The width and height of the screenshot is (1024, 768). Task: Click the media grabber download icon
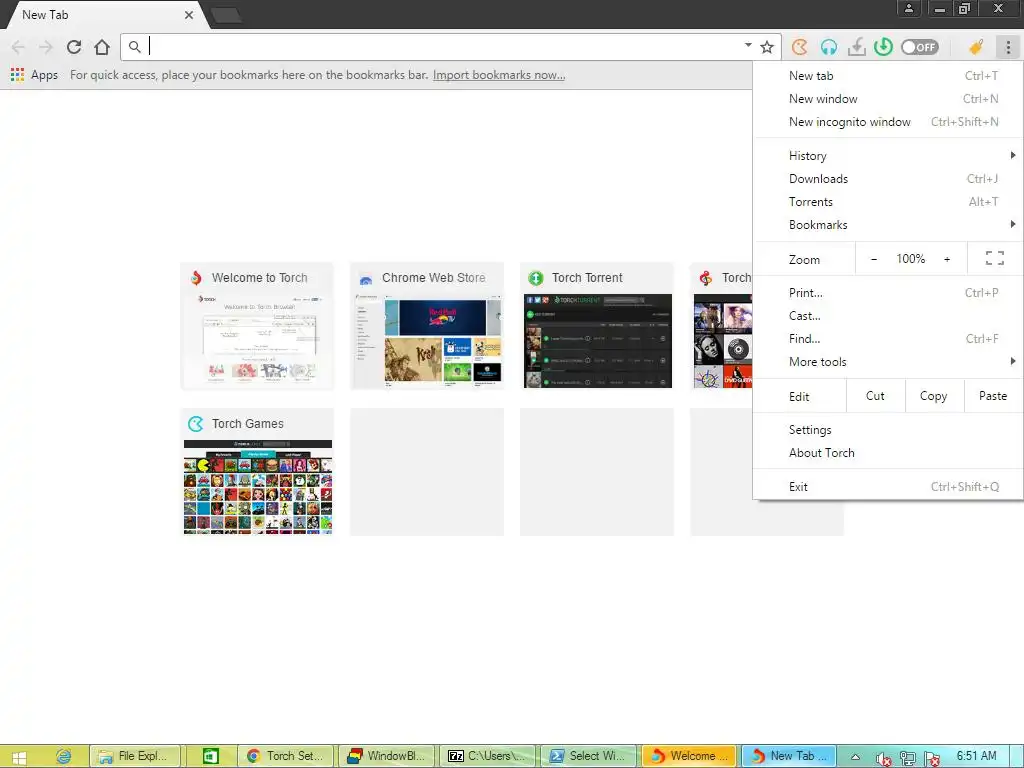coord(856,47)
